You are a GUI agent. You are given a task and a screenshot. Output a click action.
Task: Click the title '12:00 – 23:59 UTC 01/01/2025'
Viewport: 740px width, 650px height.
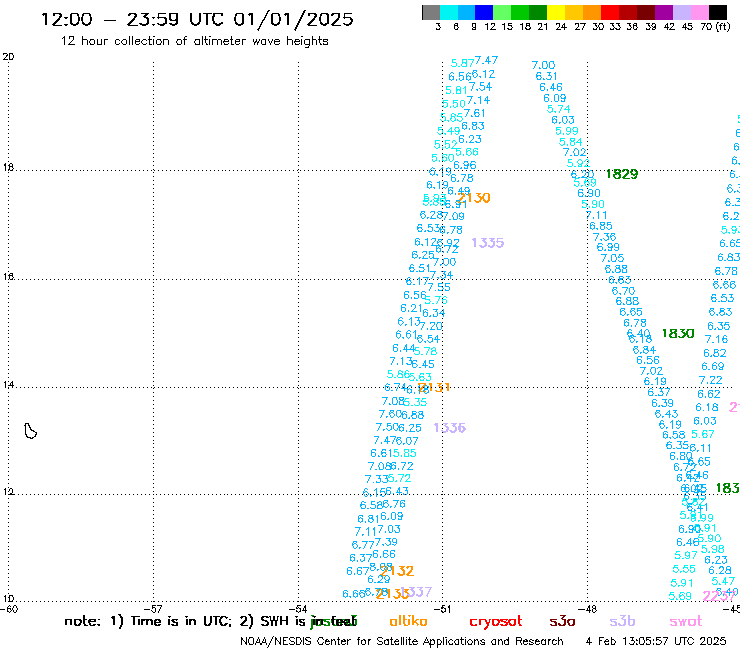197,19
